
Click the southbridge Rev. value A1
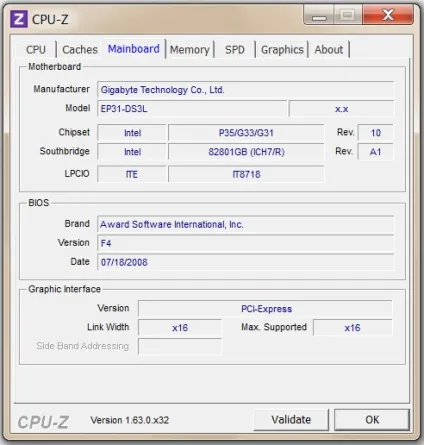pos(375,152)
